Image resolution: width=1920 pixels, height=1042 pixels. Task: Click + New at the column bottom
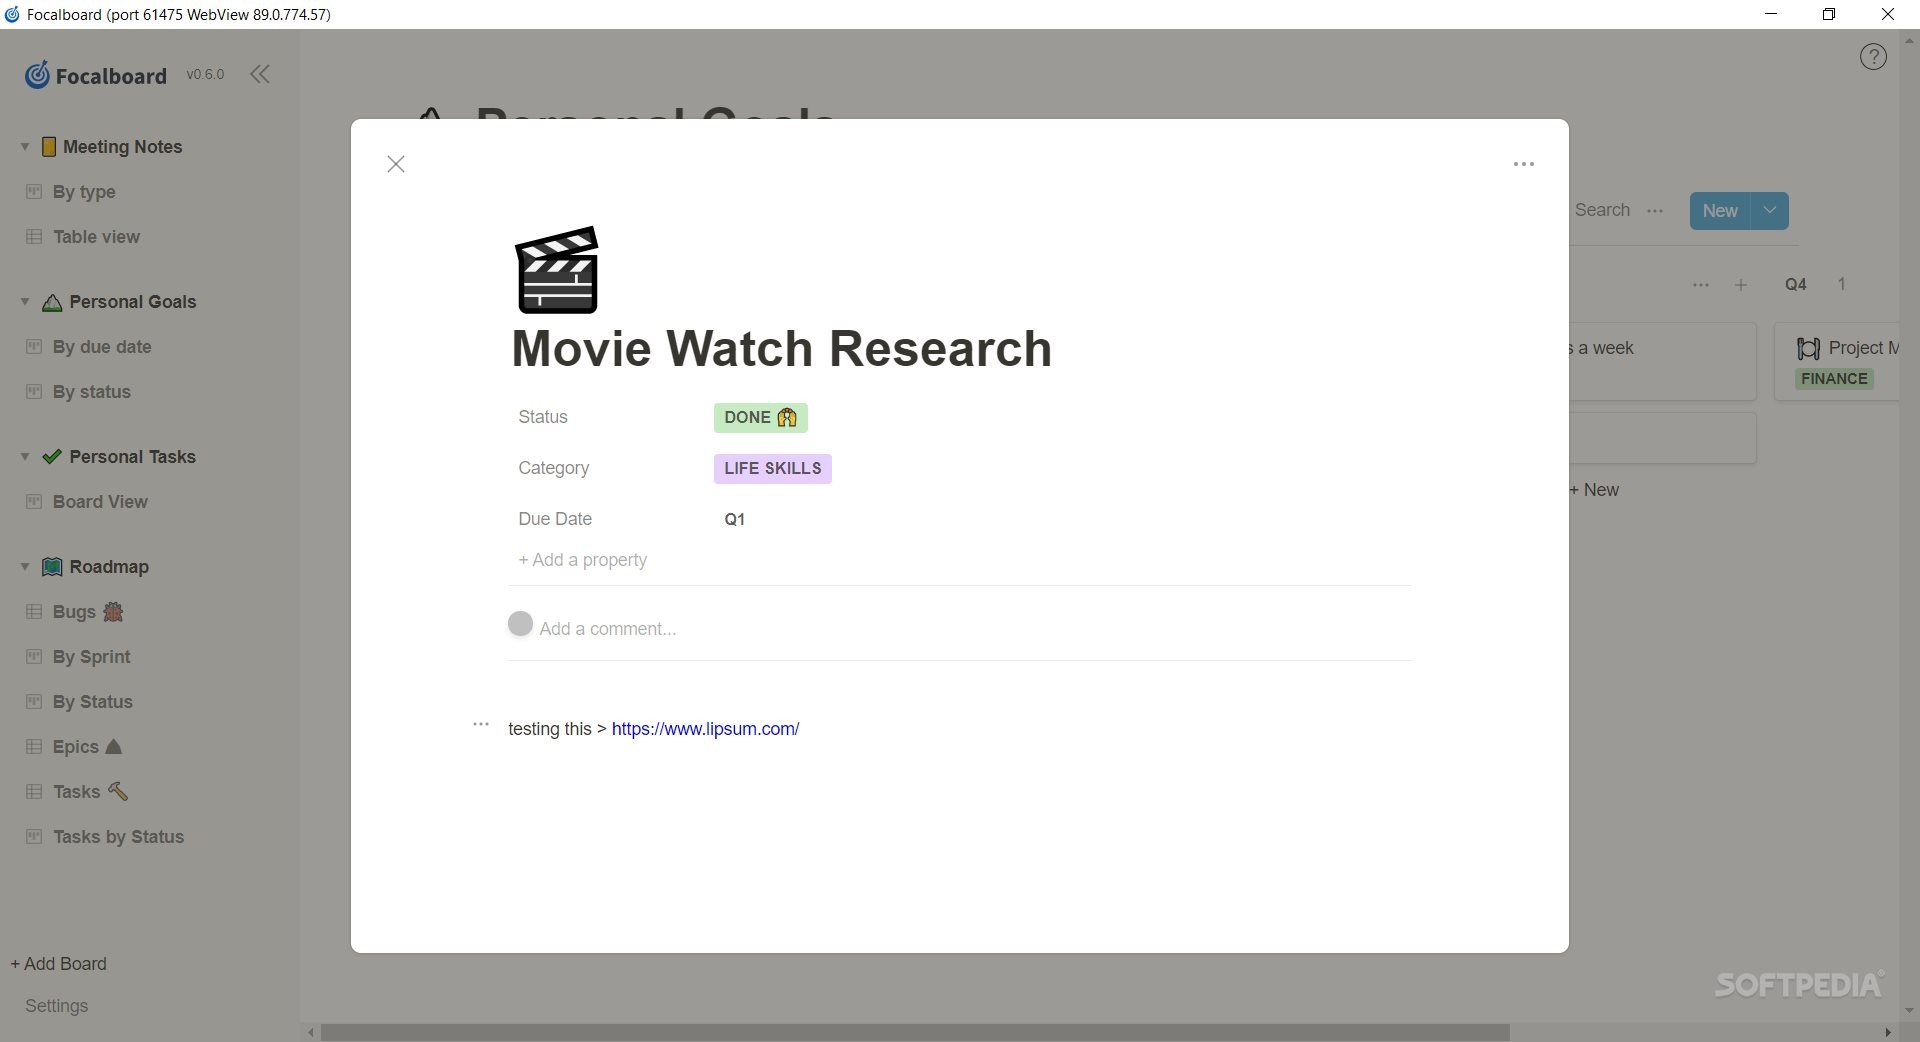1594,490
